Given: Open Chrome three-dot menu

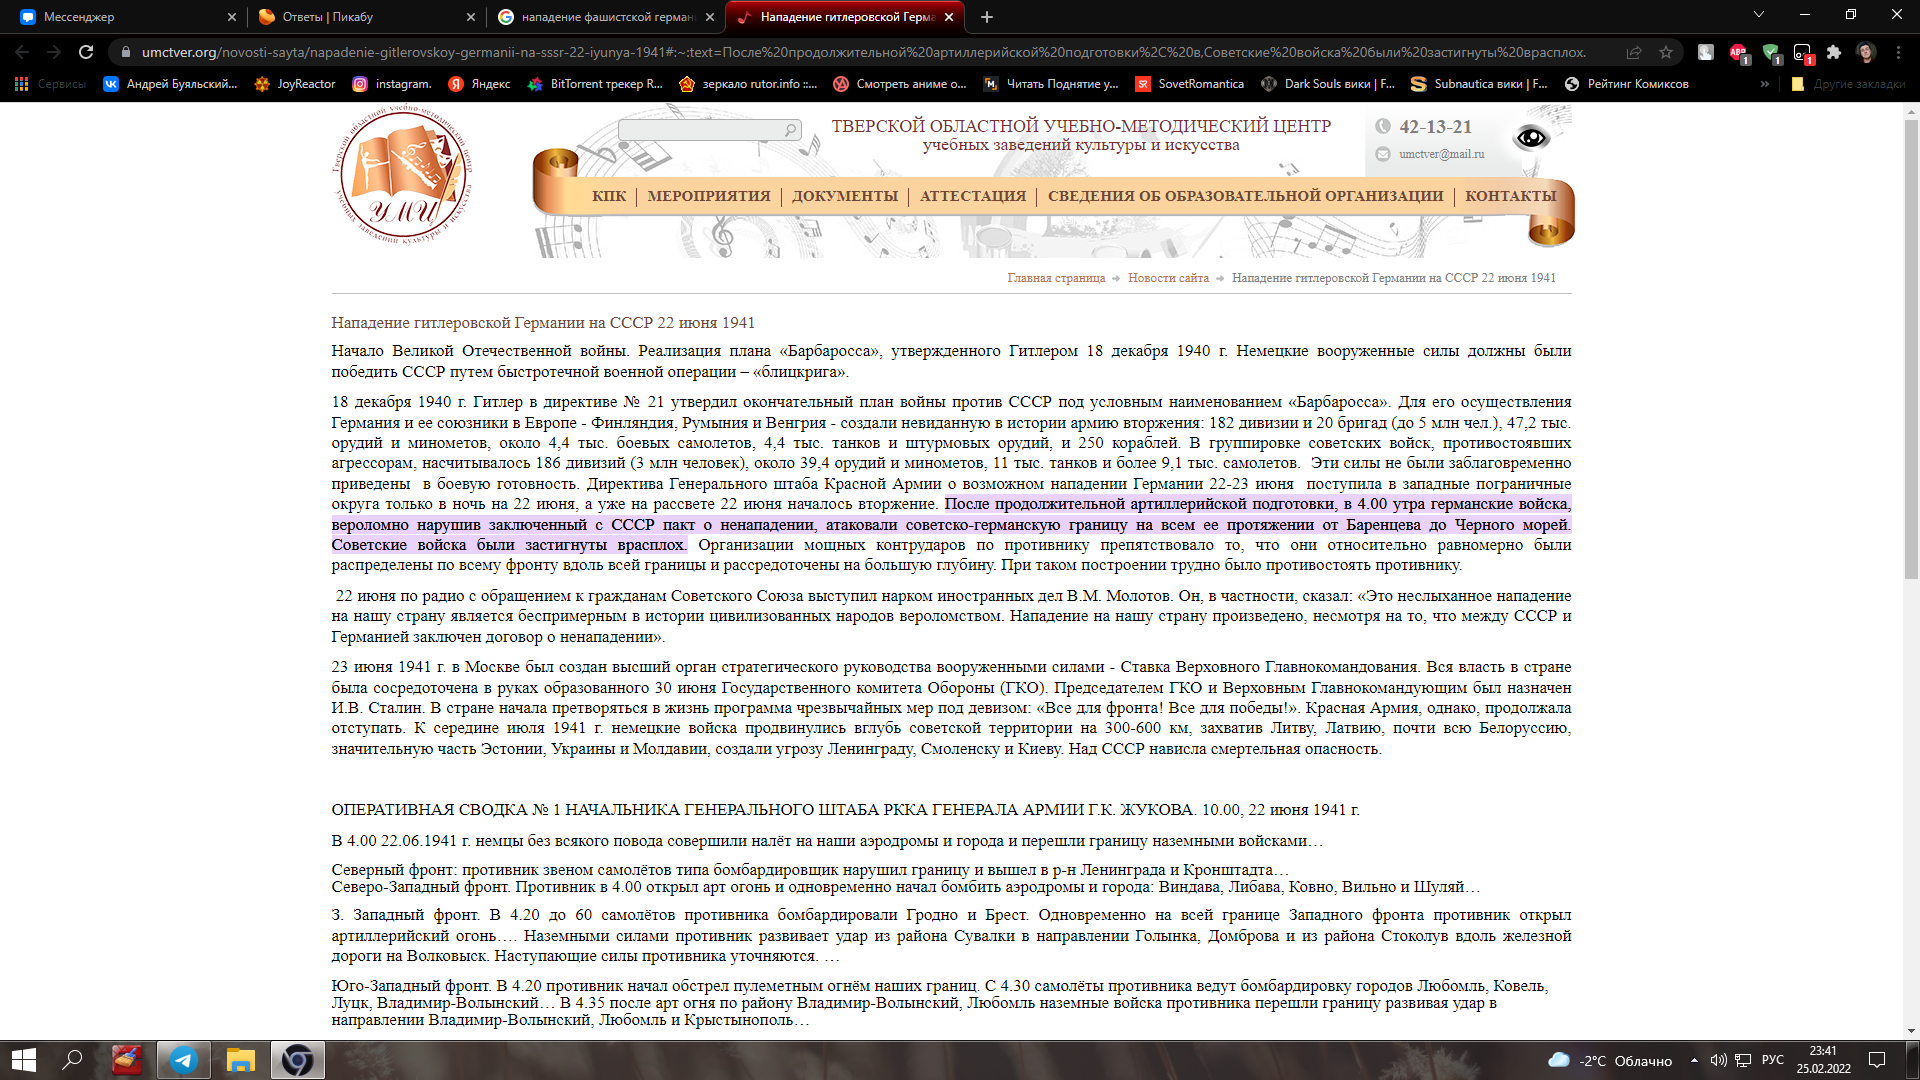Looking at the screenshot, I should click(x=1898, y=52).
